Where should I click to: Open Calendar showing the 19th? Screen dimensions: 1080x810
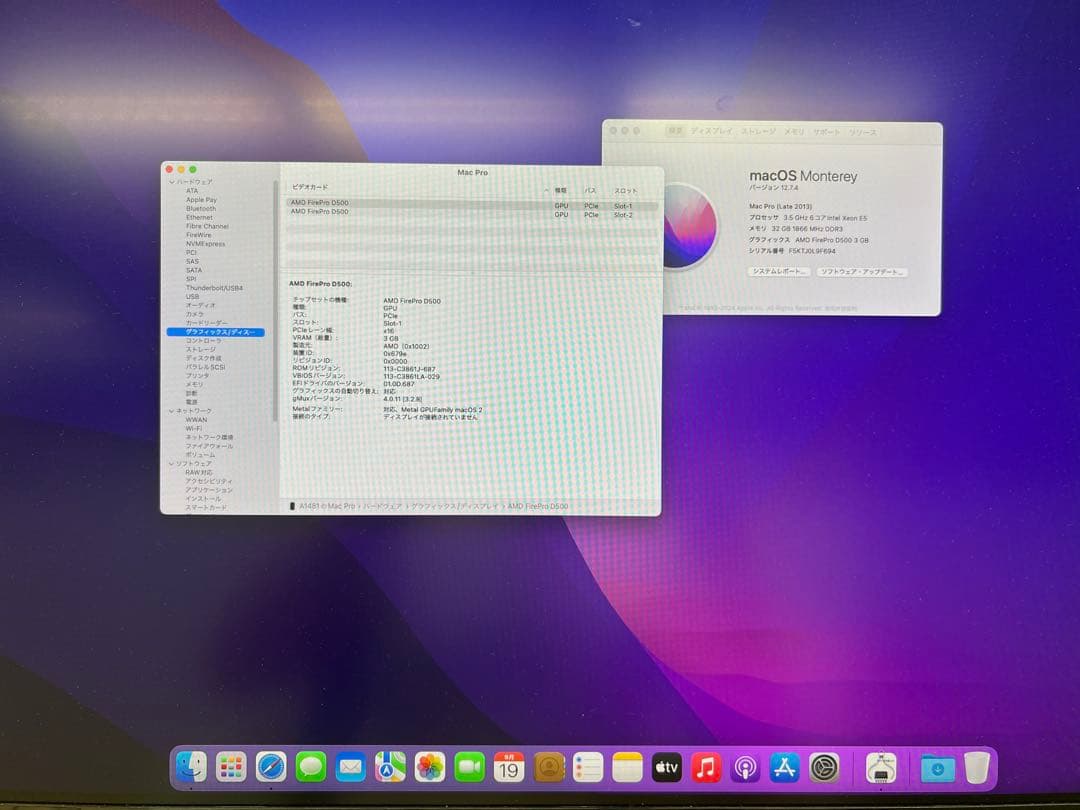511,768
